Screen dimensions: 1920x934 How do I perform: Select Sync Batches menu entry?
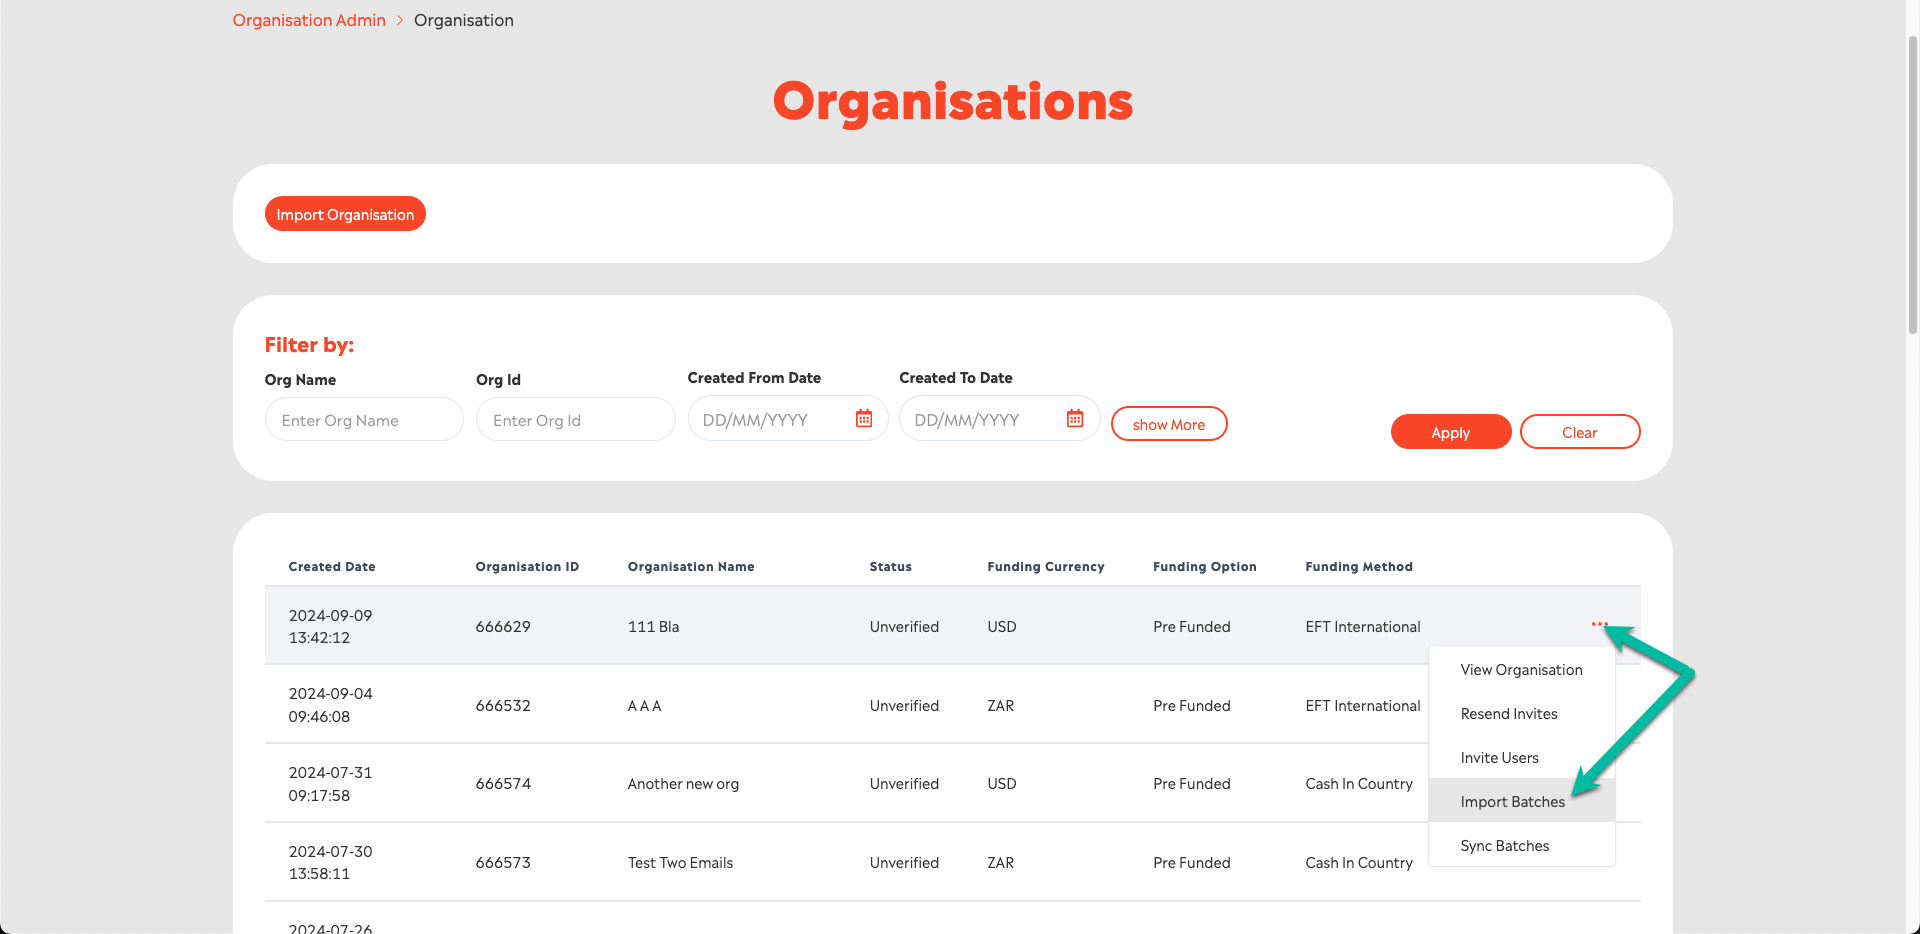coord(1504,846)
